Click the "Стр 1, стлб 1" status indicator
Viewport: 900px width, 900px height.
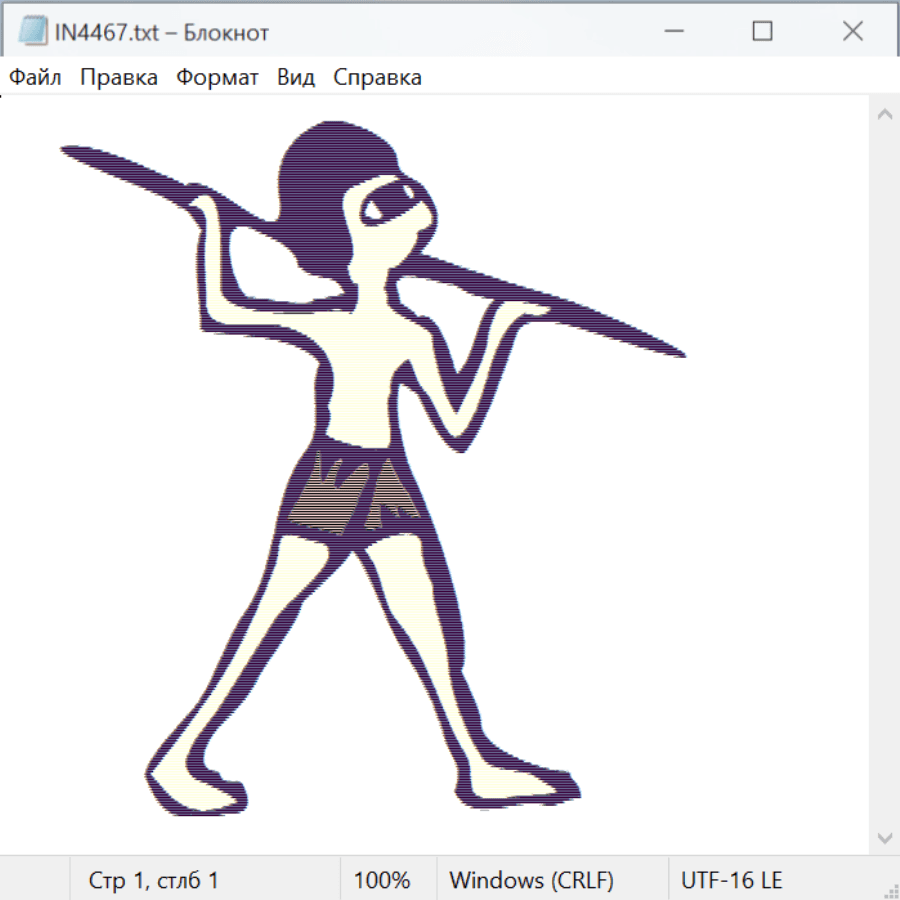coord(153,881)
